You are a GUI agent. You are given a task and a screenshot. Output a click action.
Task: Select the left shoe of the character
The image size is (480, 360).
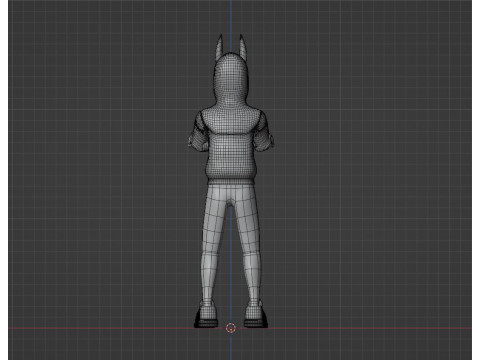tap(205, 315)
